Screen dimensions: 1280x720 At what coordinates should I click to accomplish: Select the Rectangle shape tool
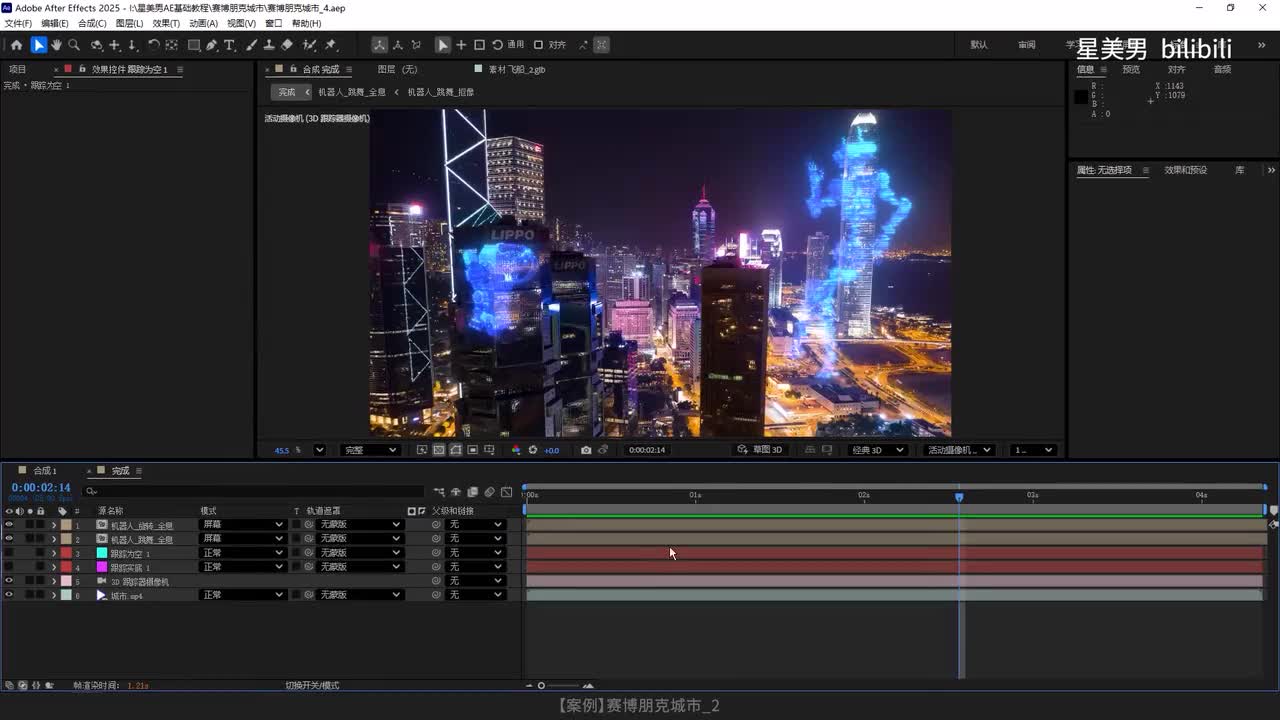pyautogui.click(x=194, y=45)
